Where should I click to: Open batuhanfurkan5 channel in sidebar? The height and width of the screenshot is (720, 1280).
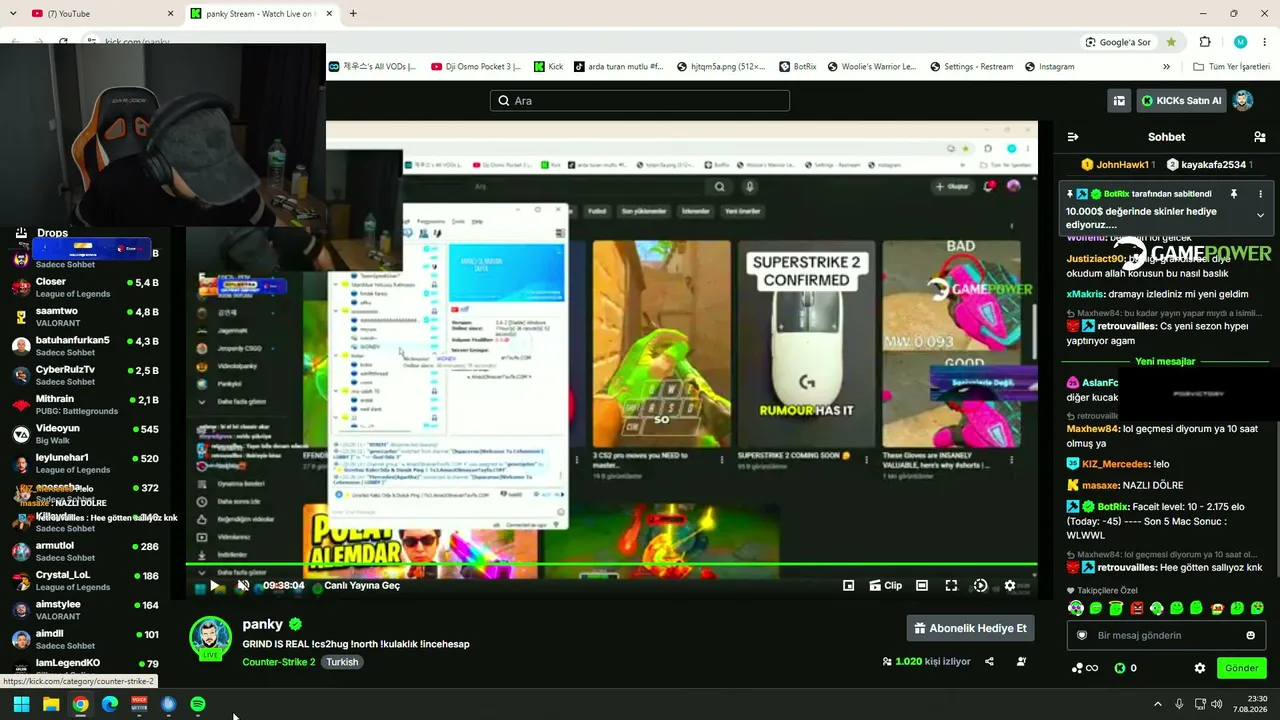point(85,346)
